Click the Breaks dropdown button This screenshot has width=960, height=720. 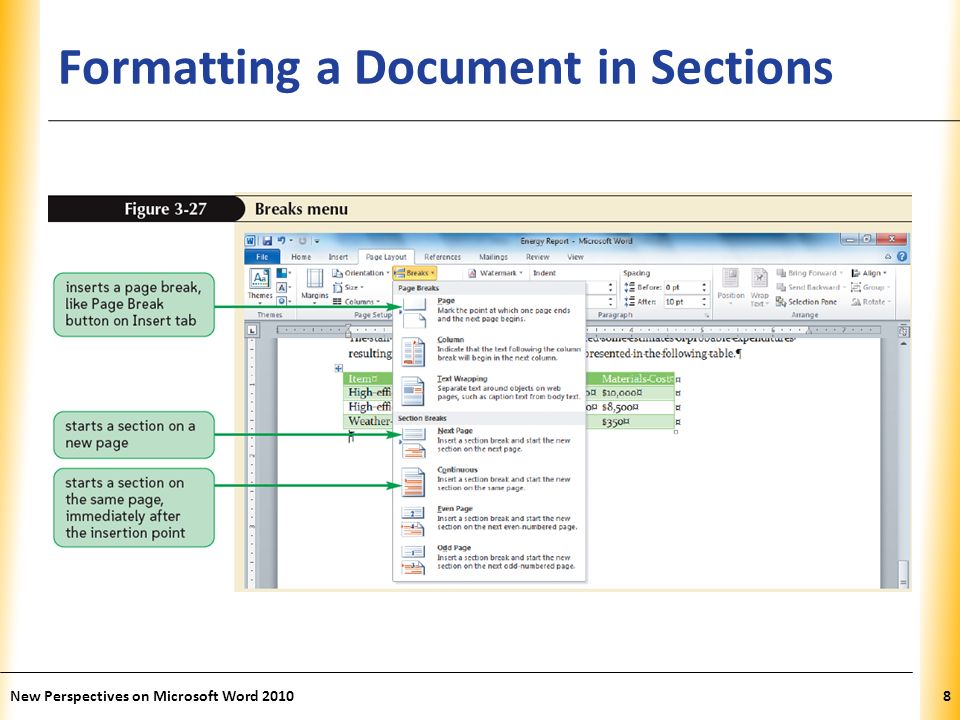point(414,273)
